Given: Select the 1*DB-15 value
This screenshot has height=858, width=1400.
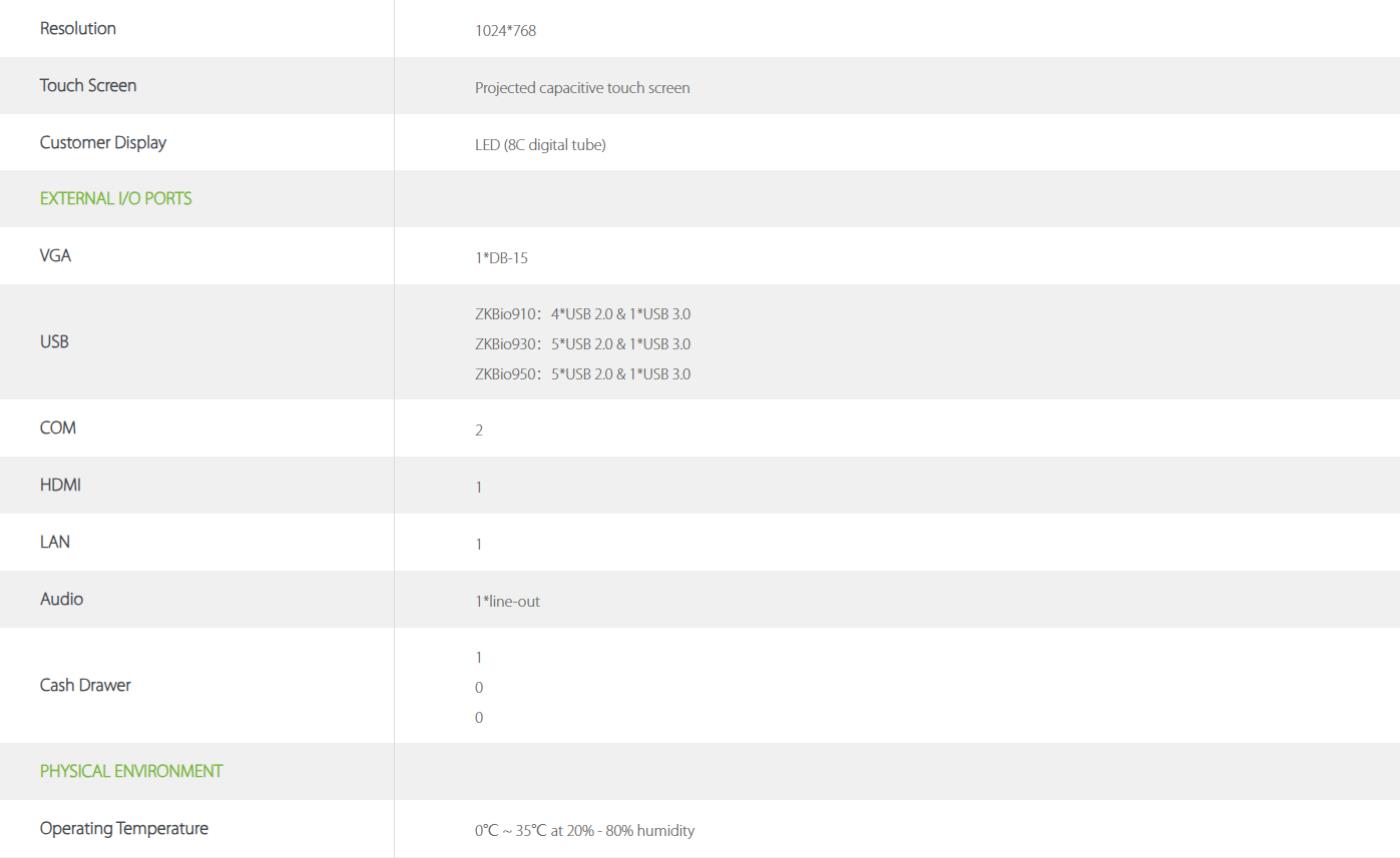Looking at the screenshot, I should (x=501, y=258).
